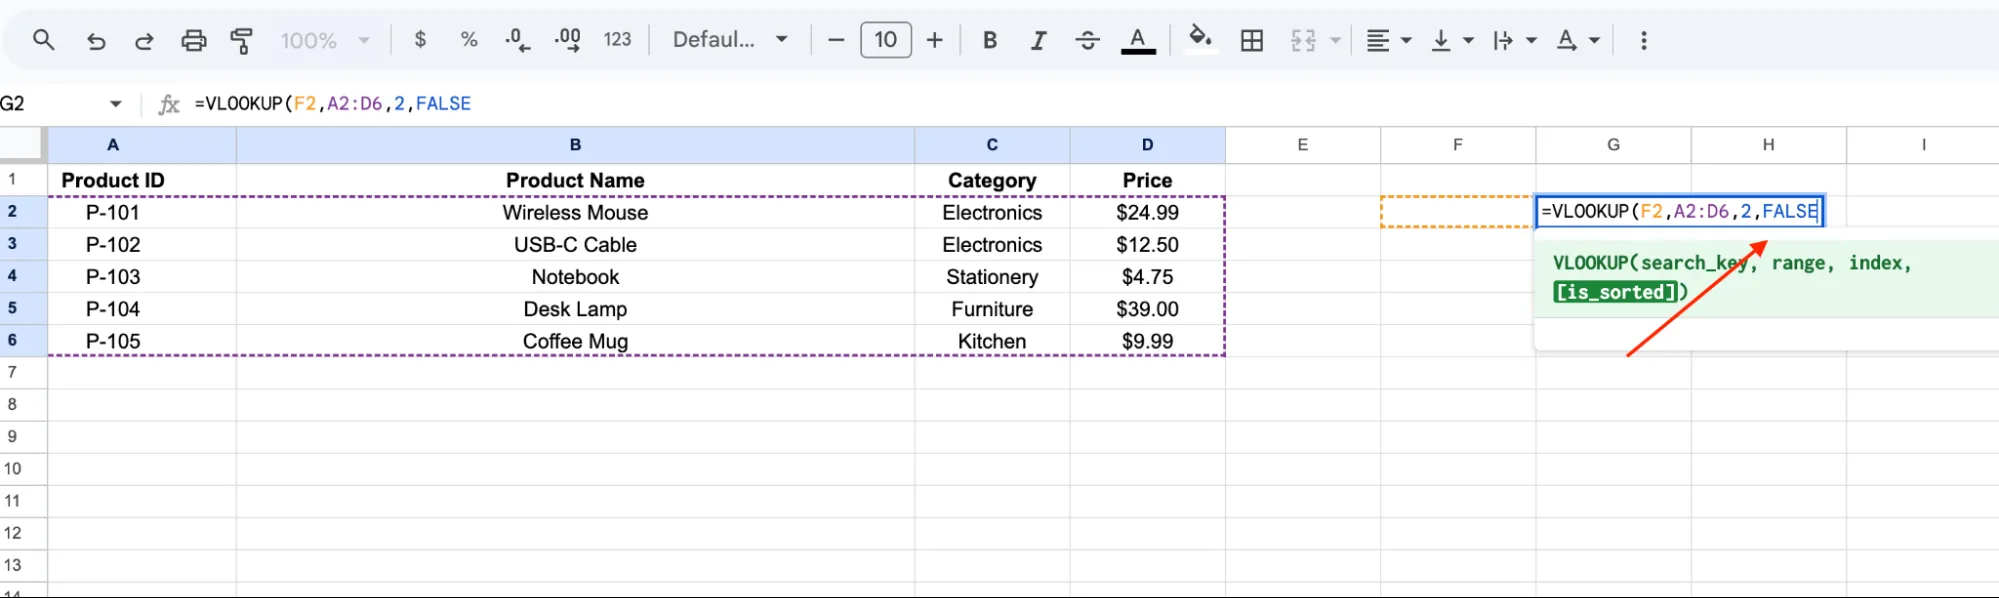Select cell containing Furniture
This screenshot has height=598, width=1999.
point(992,309)
